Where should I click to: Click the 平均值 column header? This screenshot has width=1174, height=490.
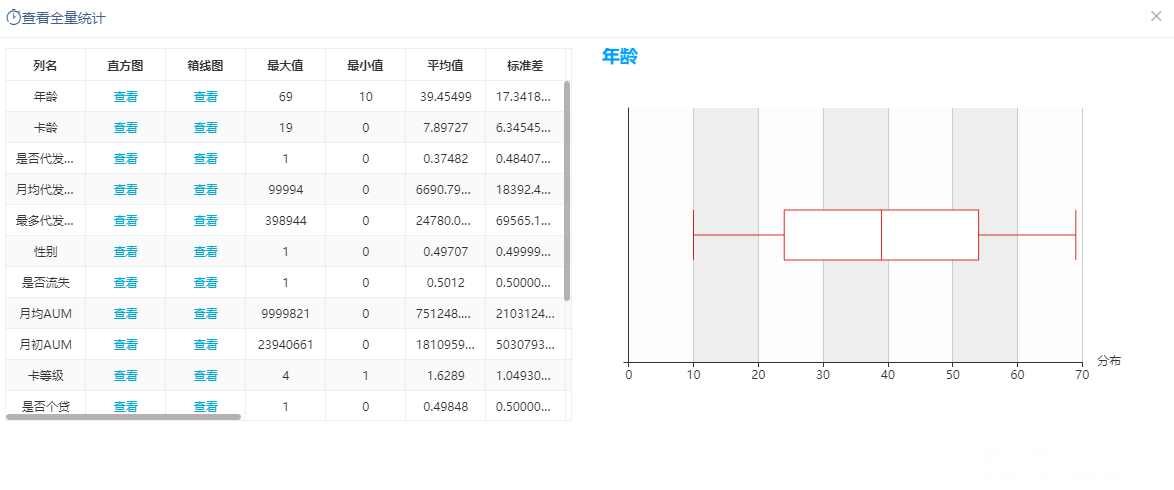[445, 65]
